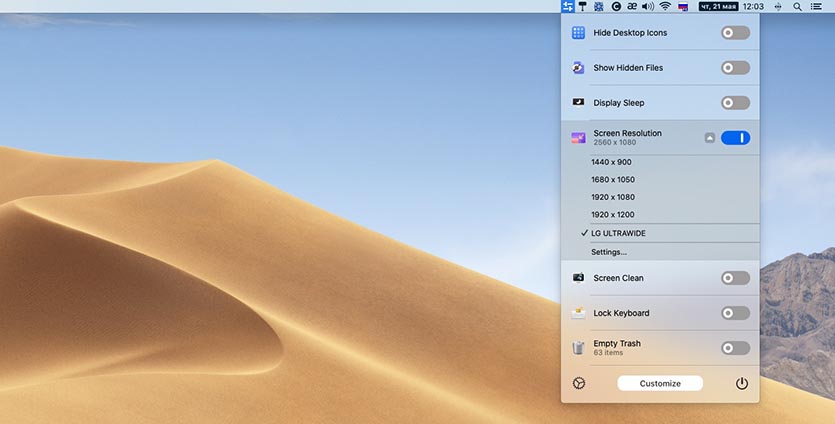Collapse the Screen Resolution list arrow

[x=710, y=138]
